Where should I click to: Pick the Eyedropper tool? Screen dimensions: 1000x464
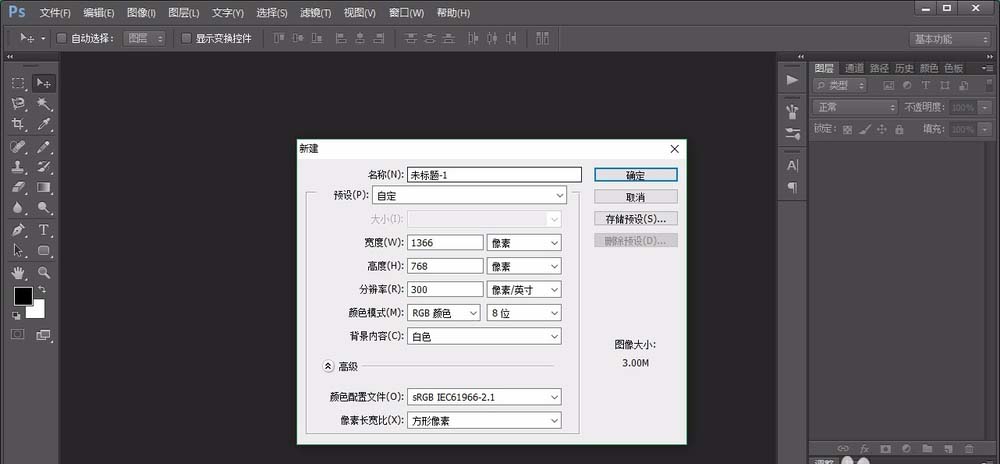(44, 124)
